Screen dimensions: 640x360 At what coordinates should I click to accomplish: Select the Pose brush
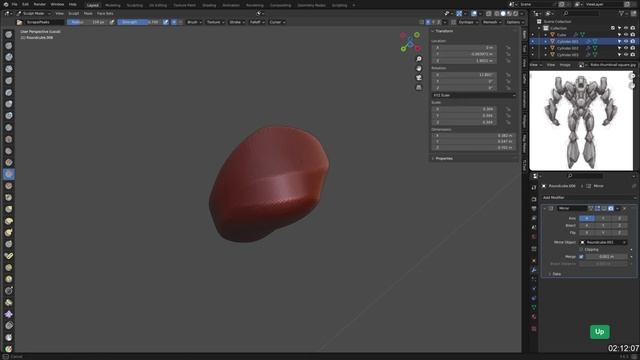[9, 256]
